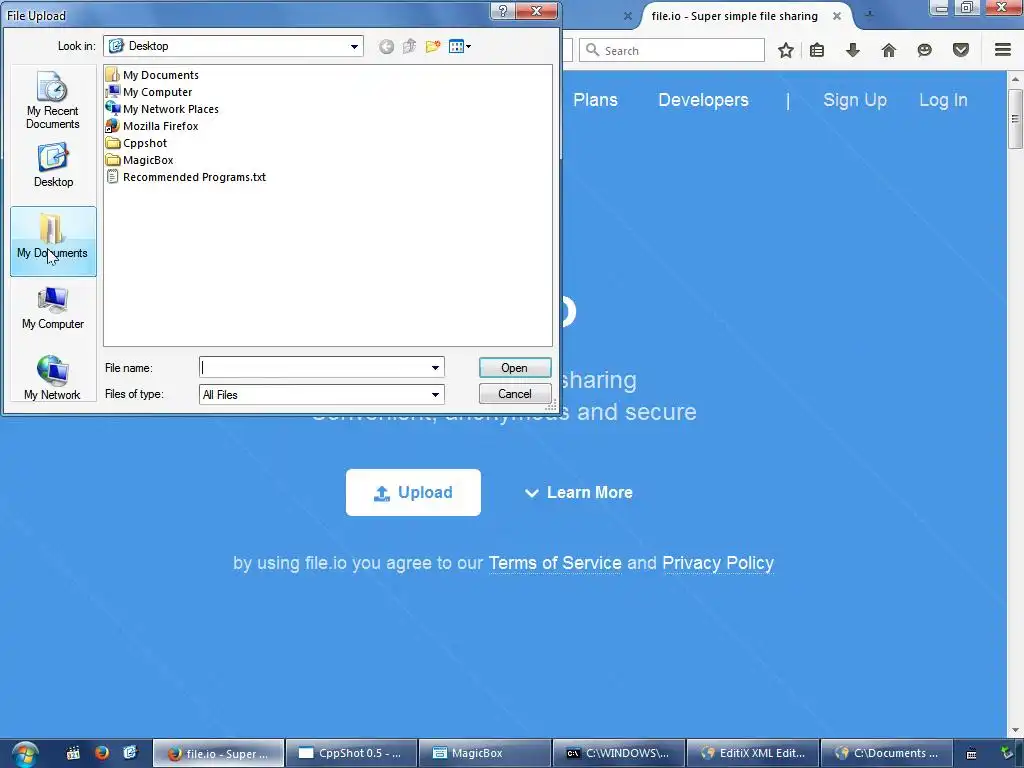The height and width of the screenshot is (768, 1024).
Task: Select Desktop shortcut in places bar
Action: [53, 167]
